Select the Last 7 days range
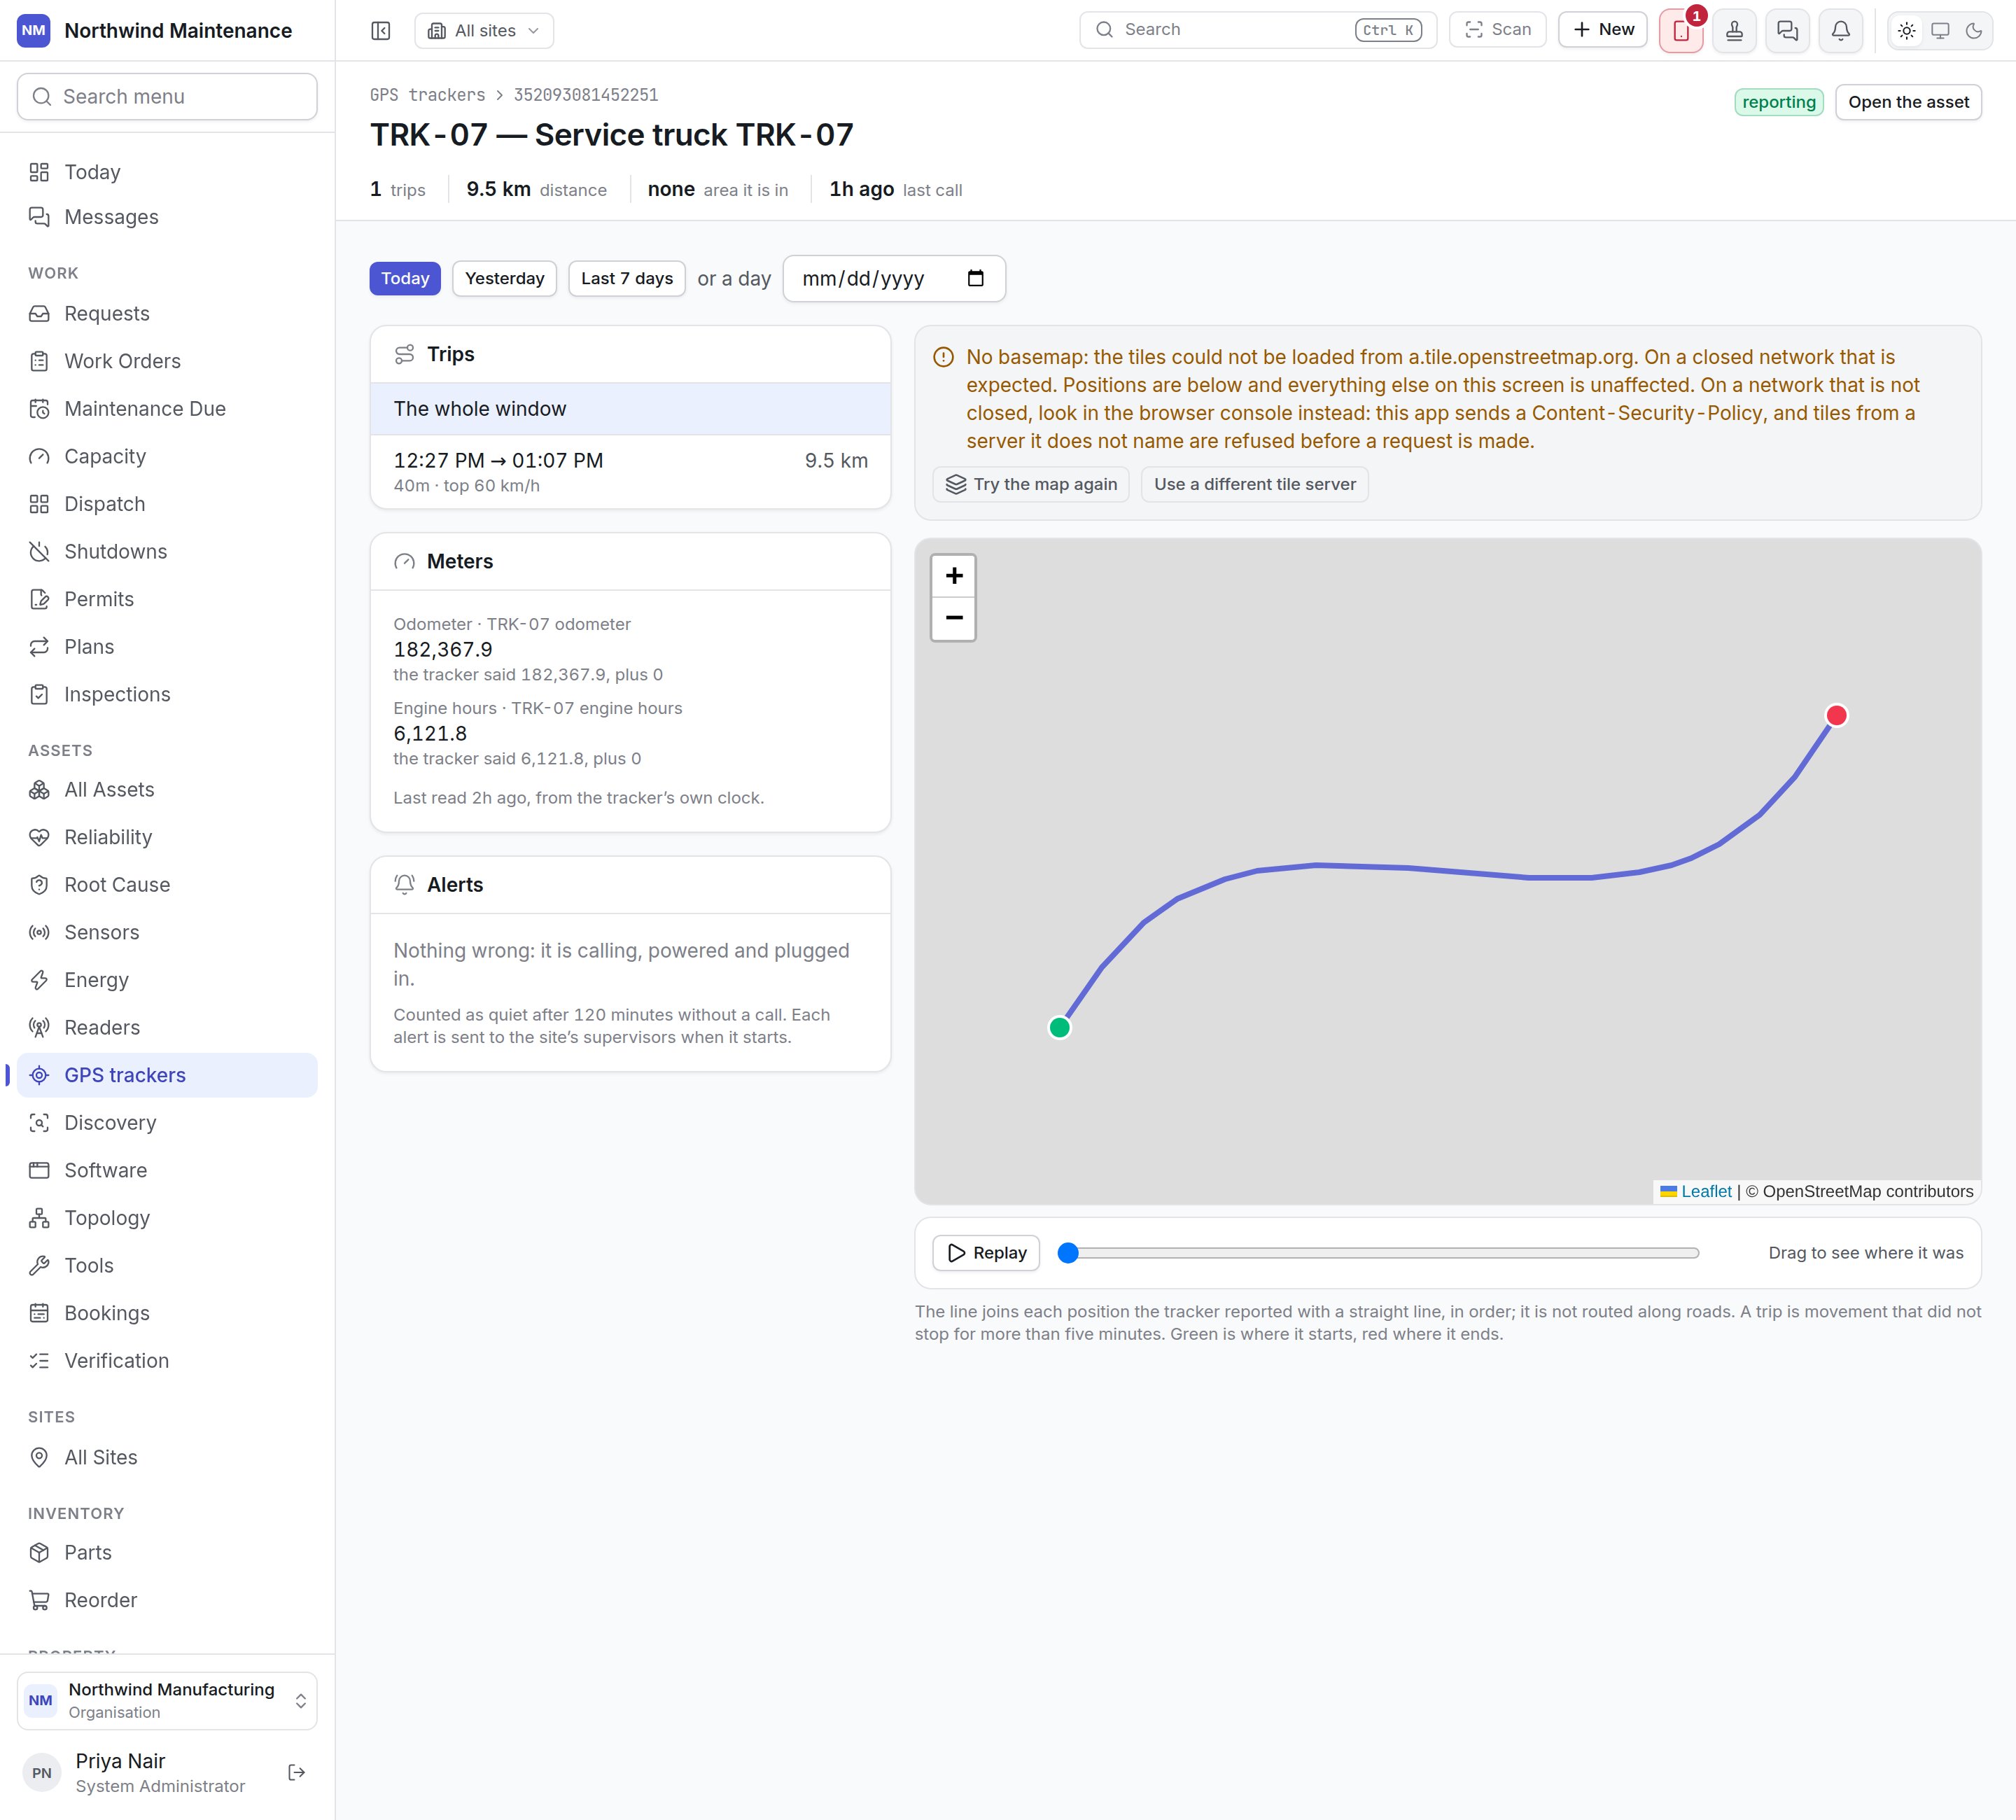The image size is (2016, 1820). tap(627, 278)
